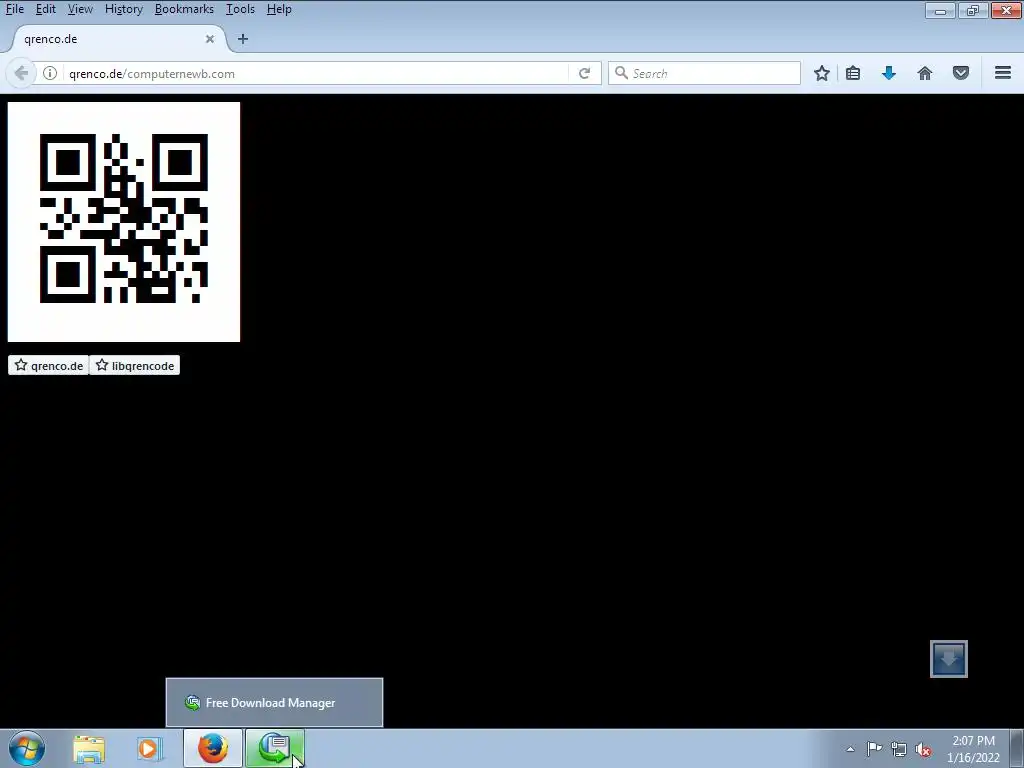Open the Downloads arrow icon
The image size is (1024, 768).
[x=889, y=73]
